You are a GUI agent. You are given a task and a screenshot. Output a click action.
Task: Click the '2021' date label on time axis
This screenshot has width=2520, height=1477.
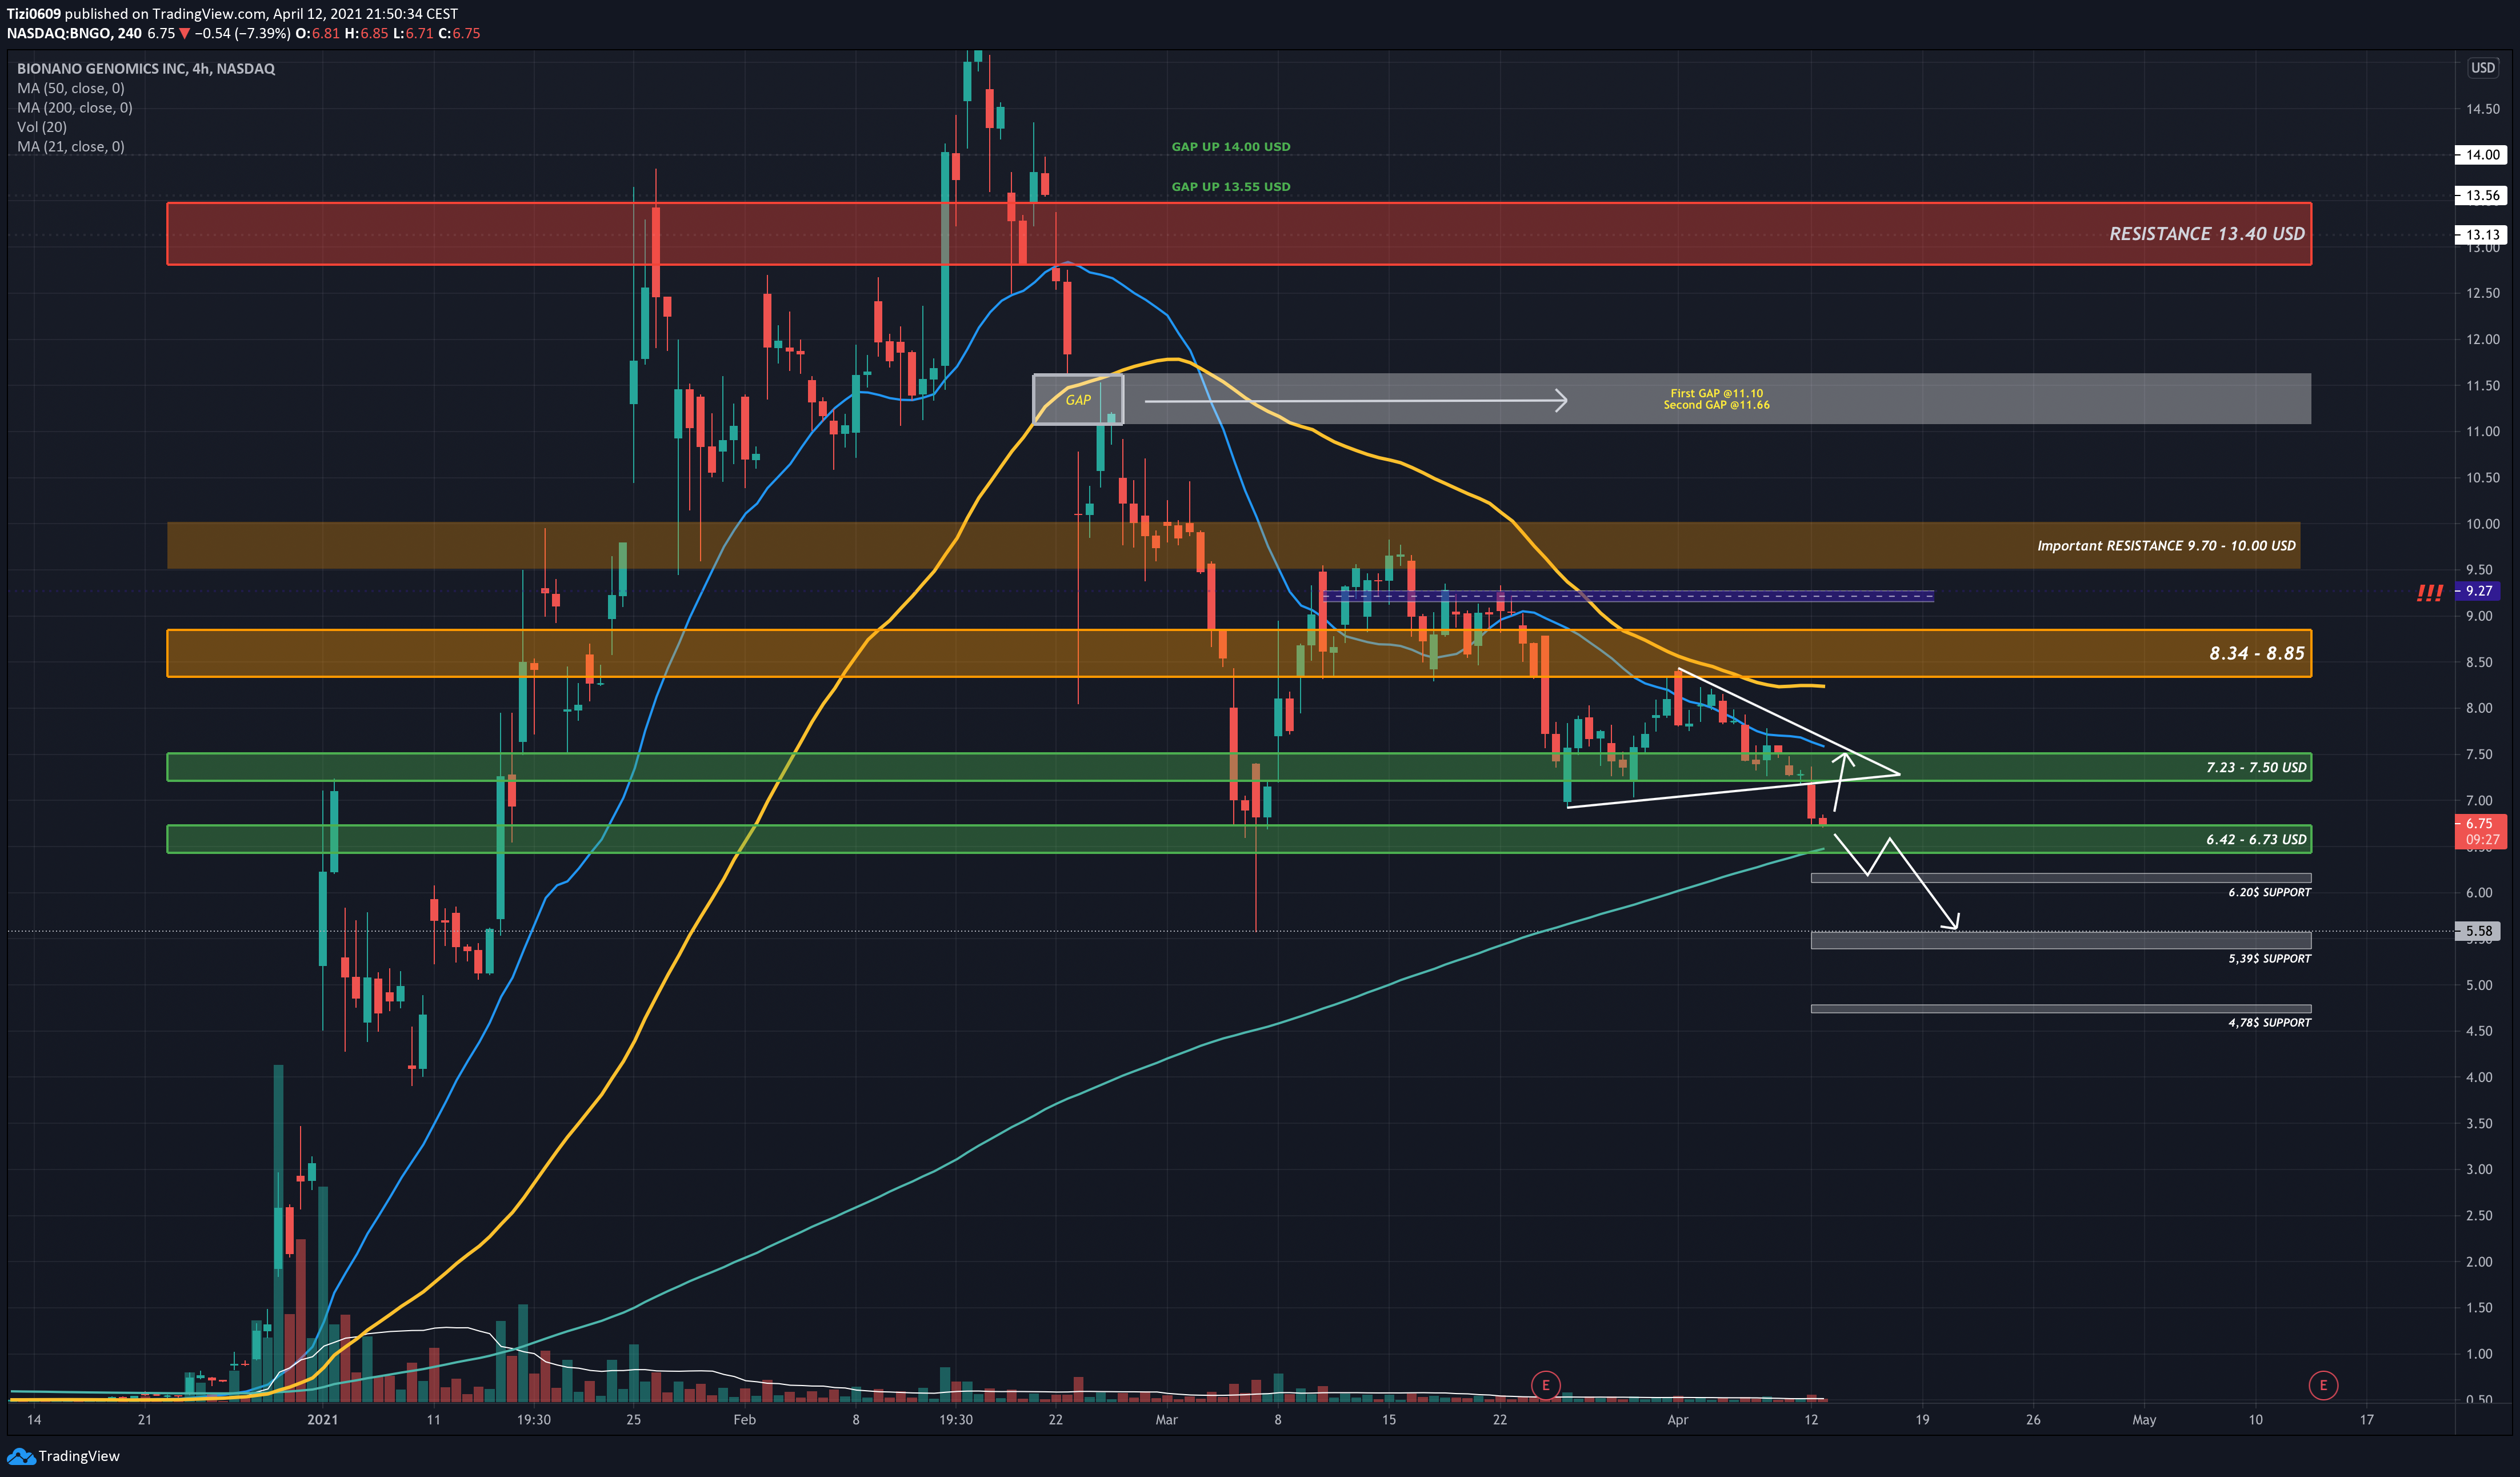pos(322,1419)
